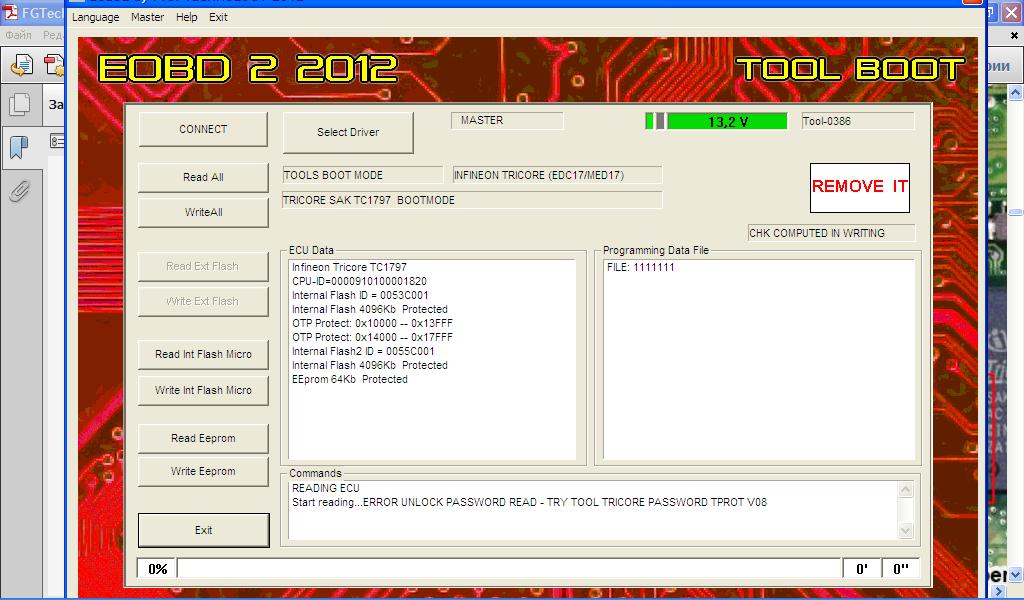Open the Master menu

(x=147, y=17)
